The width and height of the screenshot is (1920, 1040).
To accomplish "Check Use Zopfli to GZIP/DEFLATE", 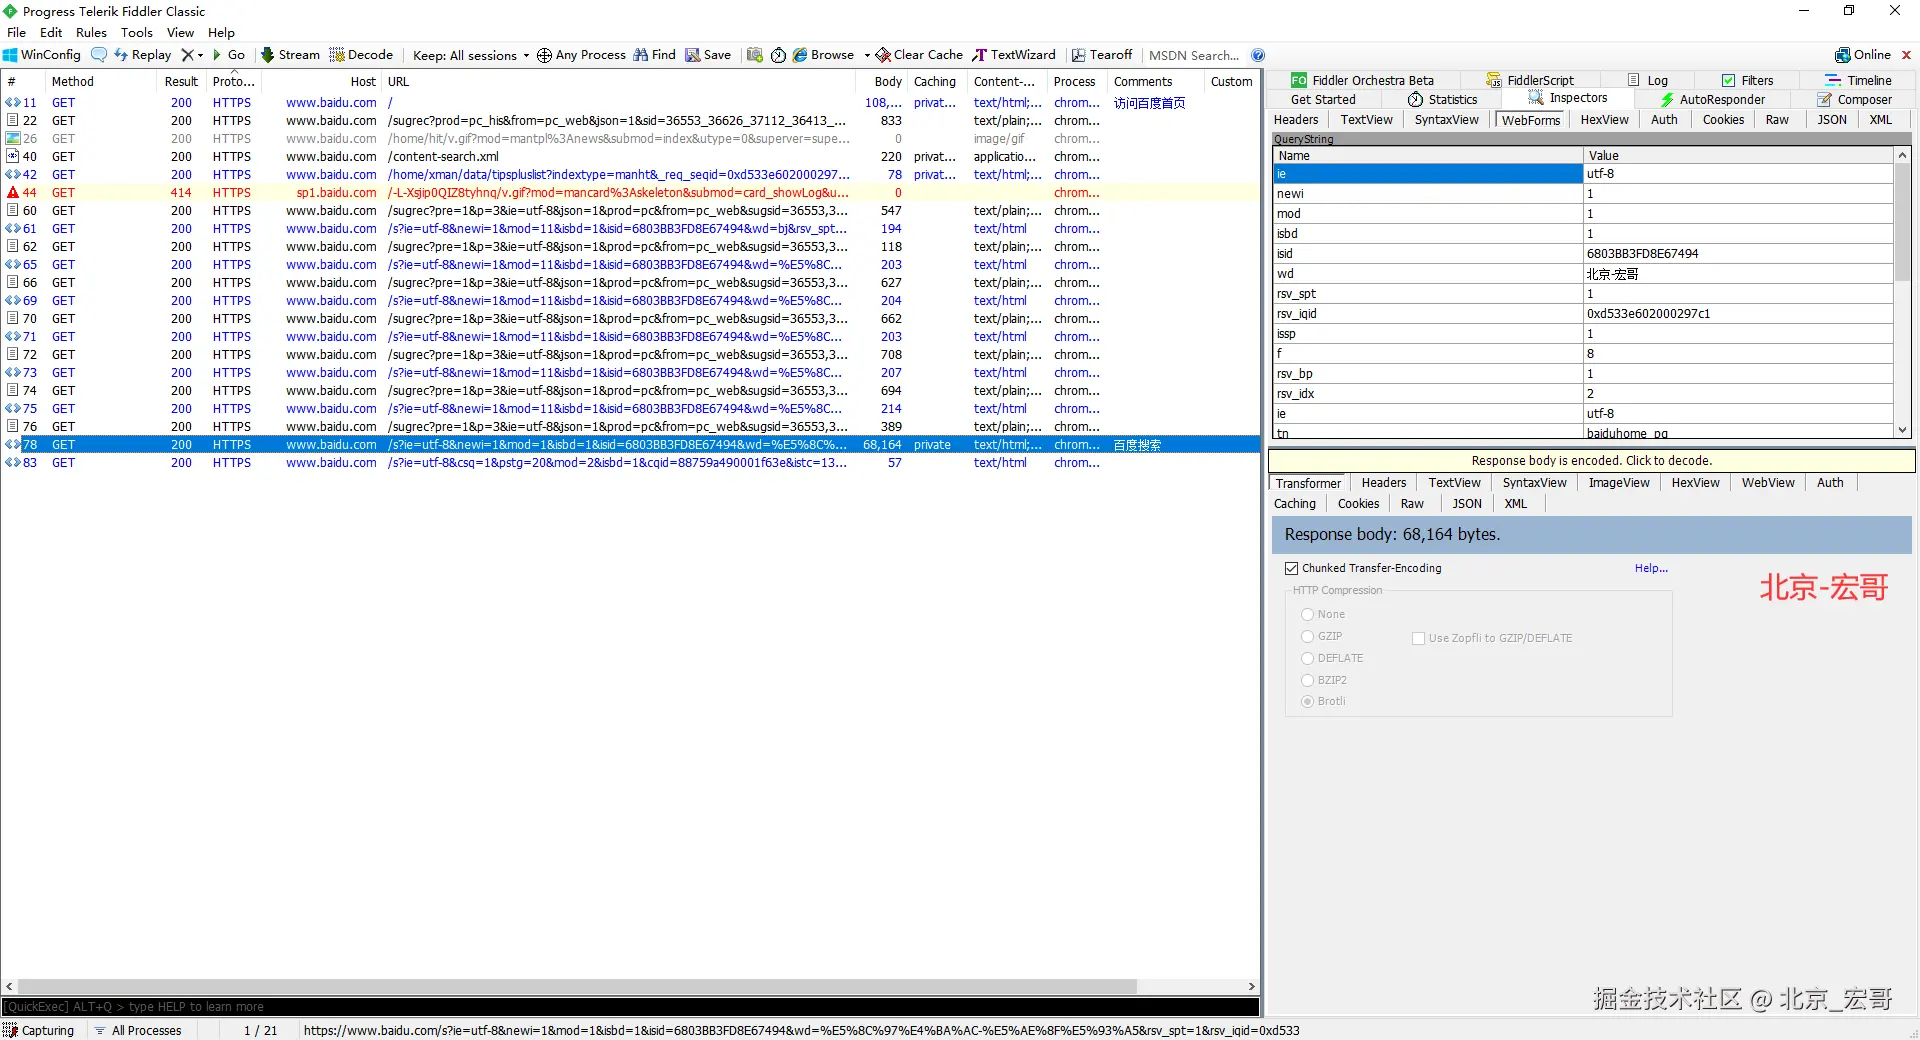I will pyautogui.click(x=1418, y=638).
